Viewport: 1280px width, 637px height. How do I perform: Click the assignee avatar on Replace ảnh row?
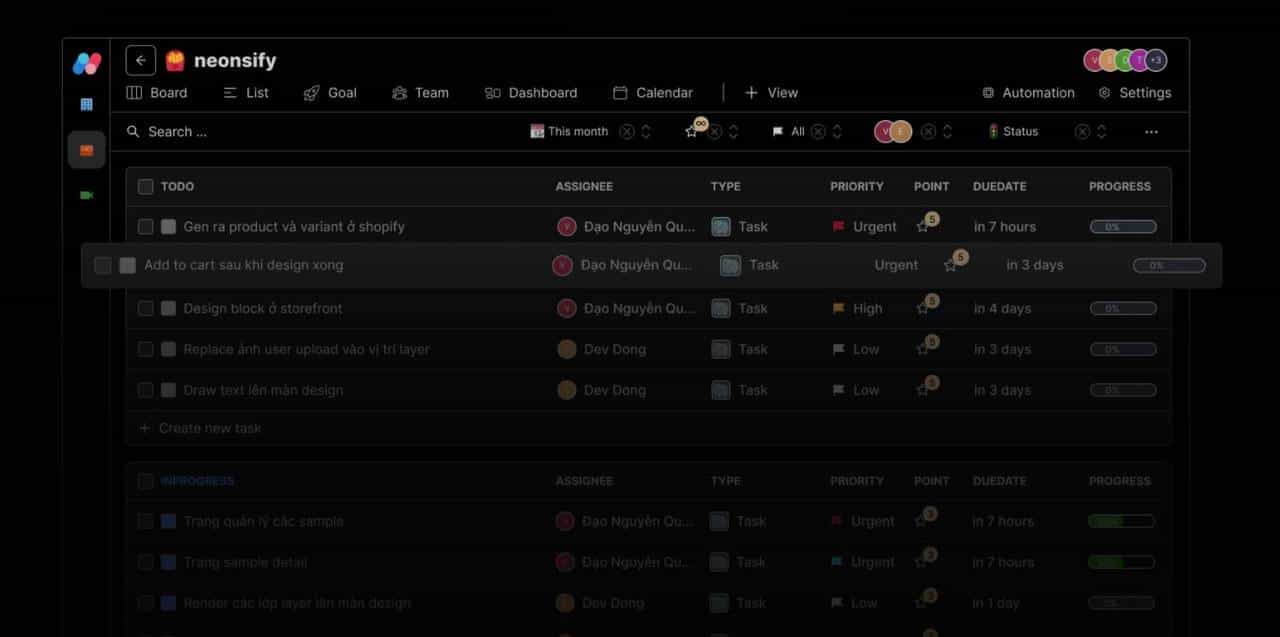pos(567,349)
